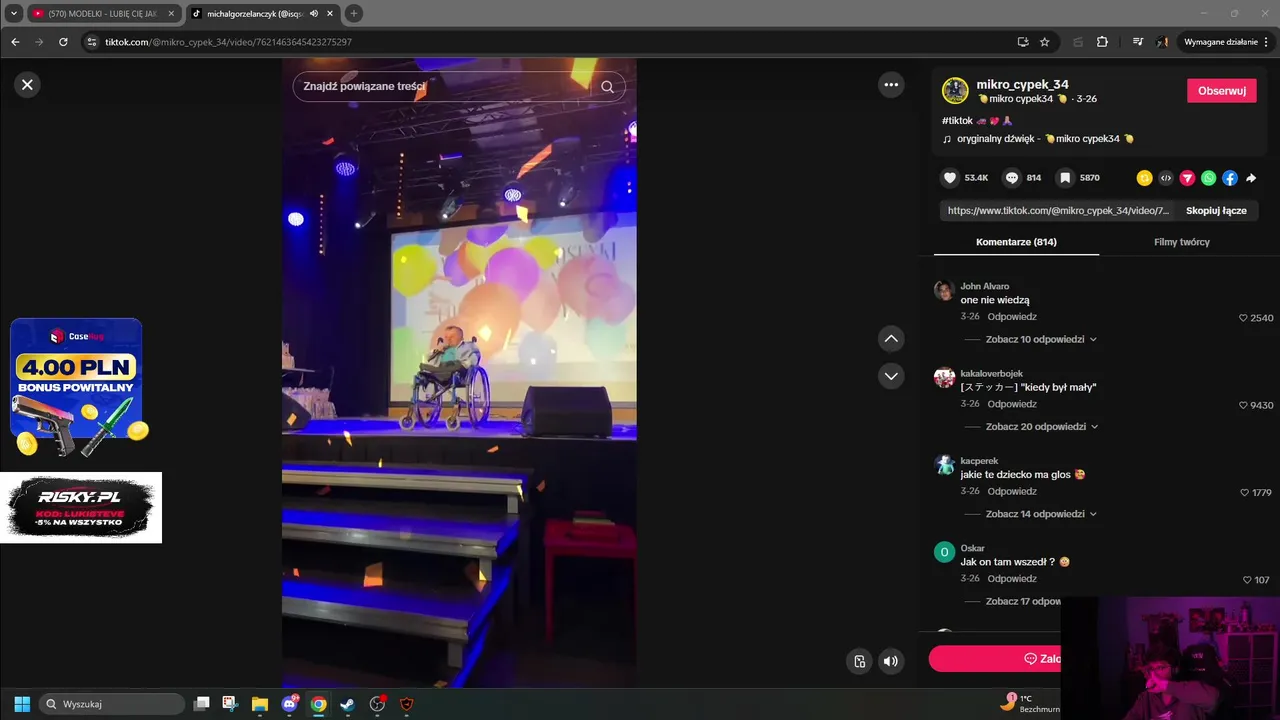
Task: Like the video with heart icon
Action: [950, 178]
